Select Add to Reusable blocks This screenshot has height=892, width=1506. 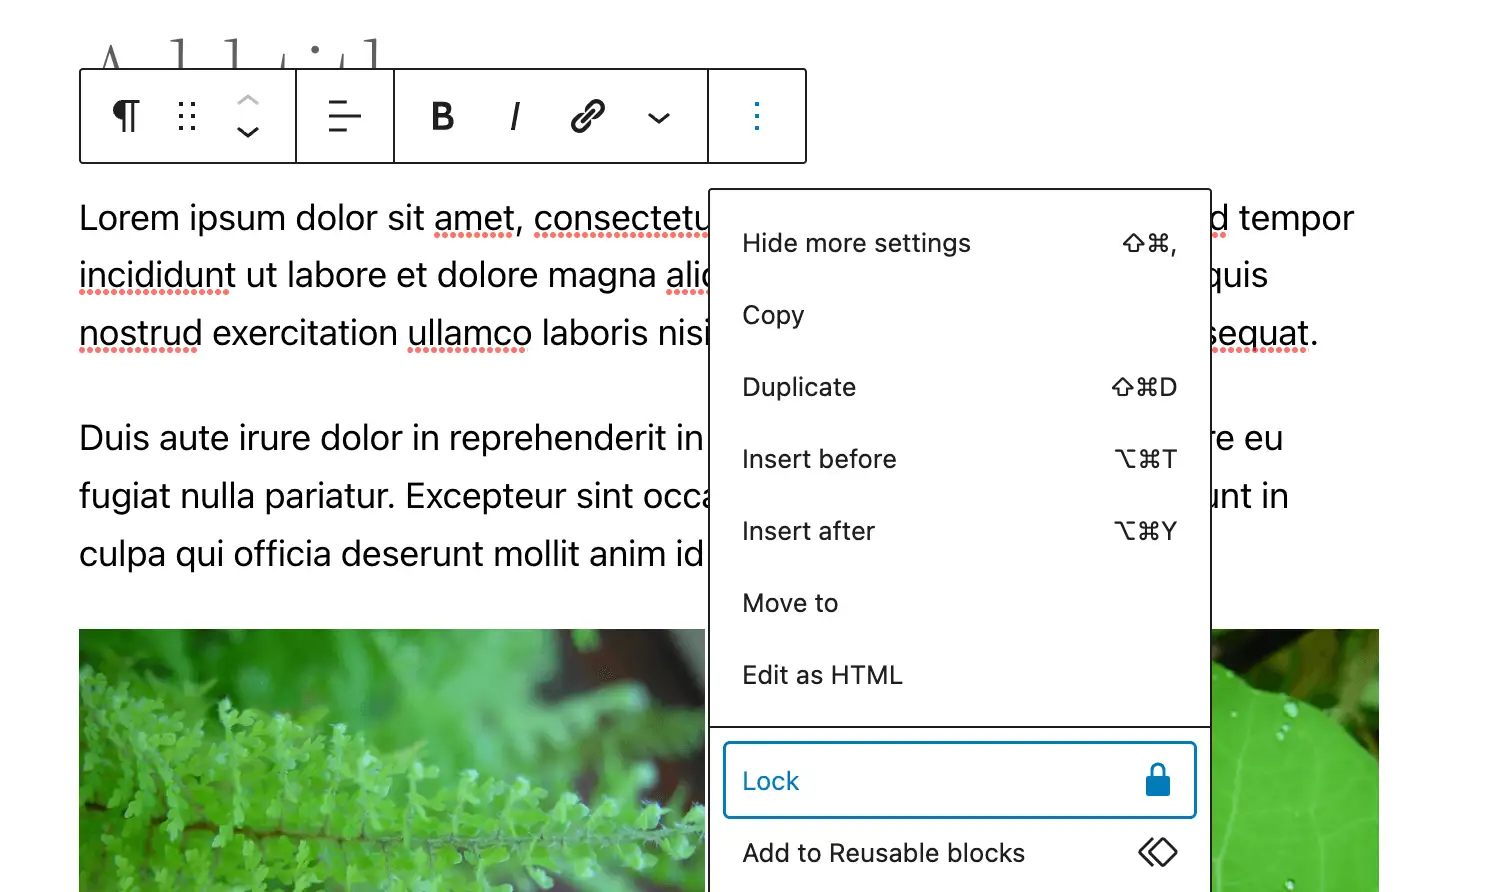coord(959,853)
